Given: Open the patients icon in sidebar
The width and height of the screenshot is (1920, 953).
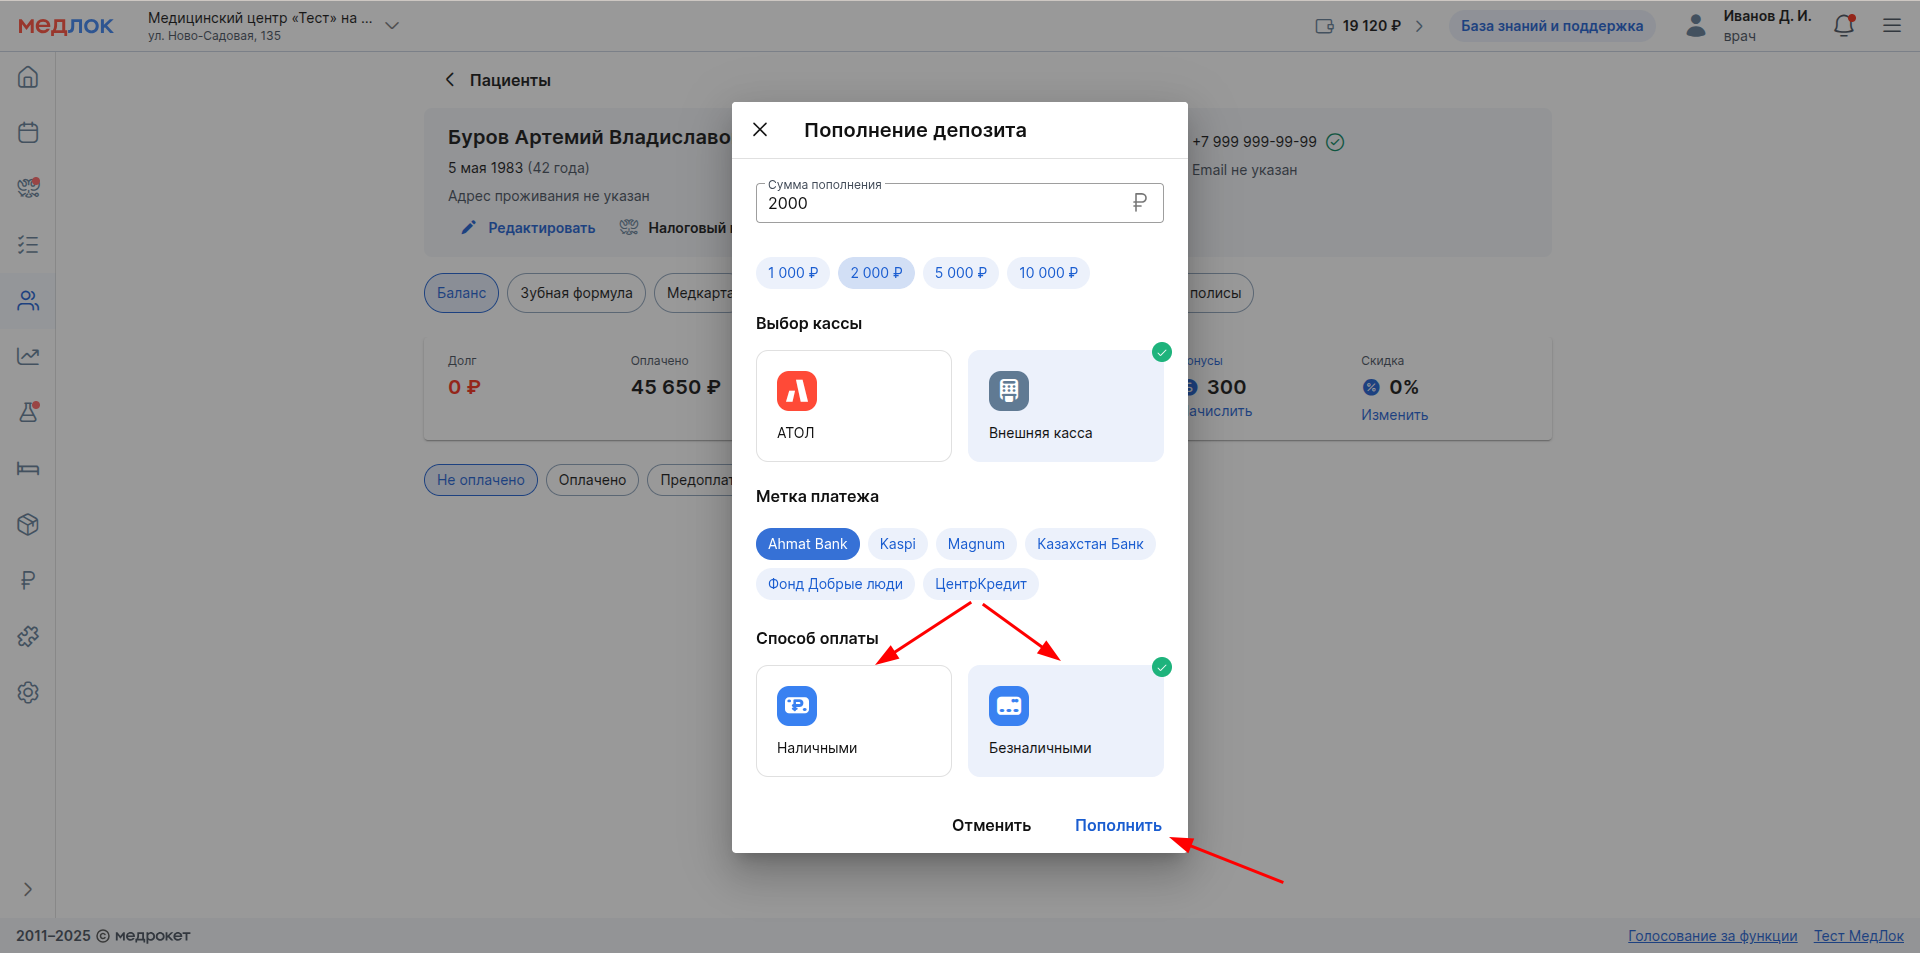Looking at the screenshot, I should point(28,300).
